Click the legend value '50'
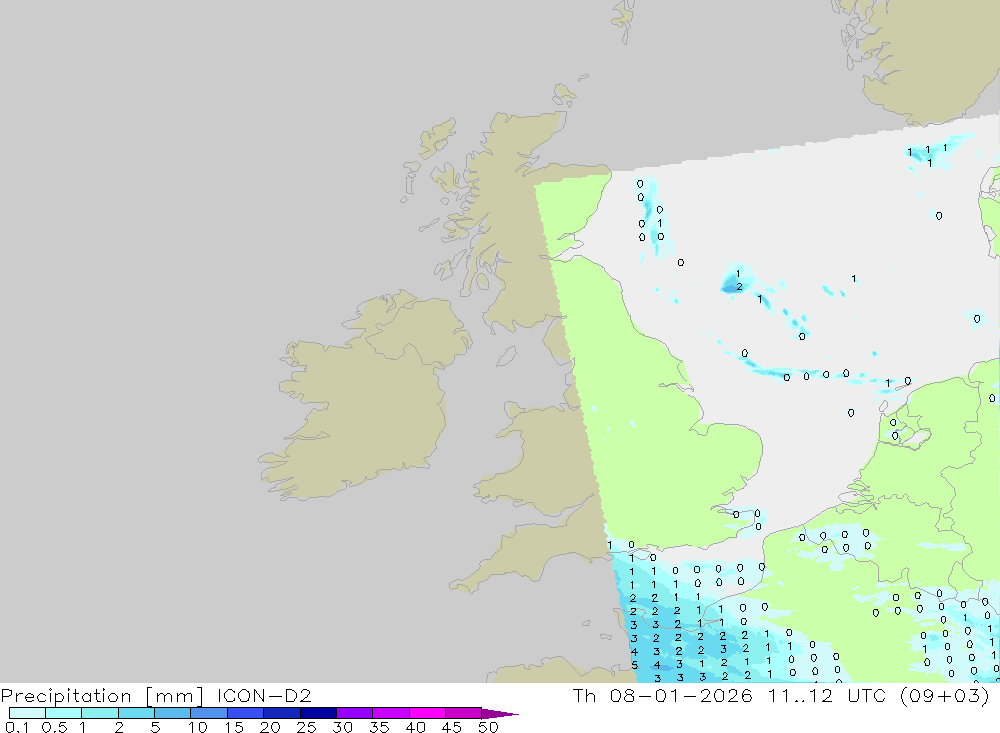1000x733 pixels. [489, 727]
